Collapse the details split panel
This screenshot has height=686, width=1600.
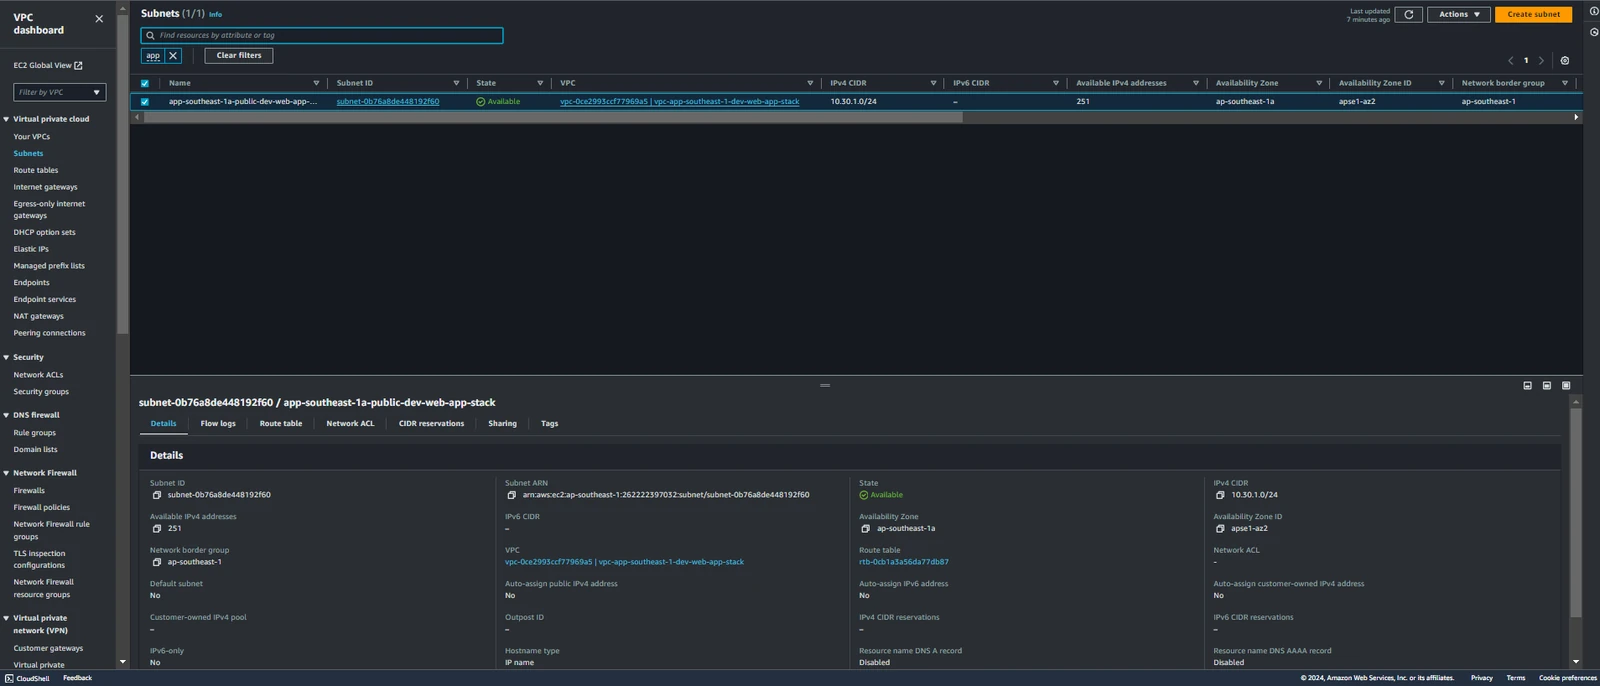coord(1527,386)
